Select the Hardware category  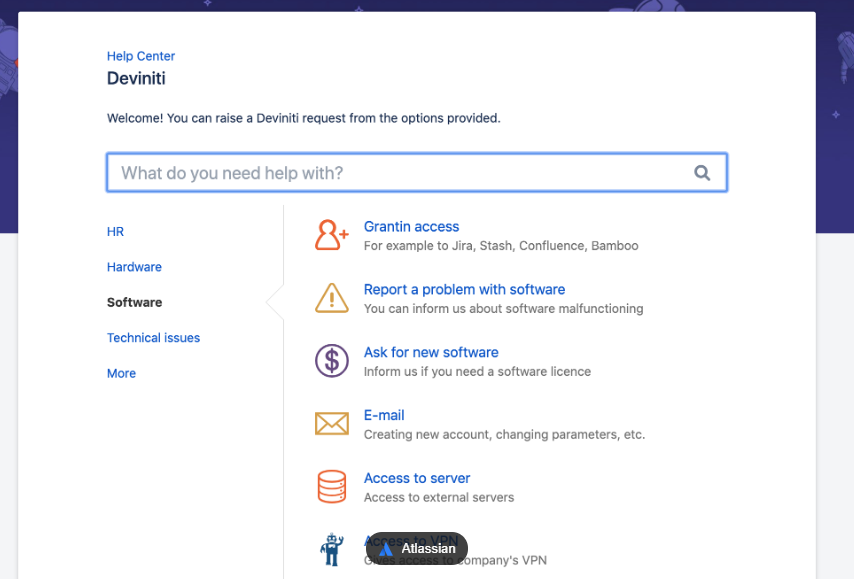(134, 267)
